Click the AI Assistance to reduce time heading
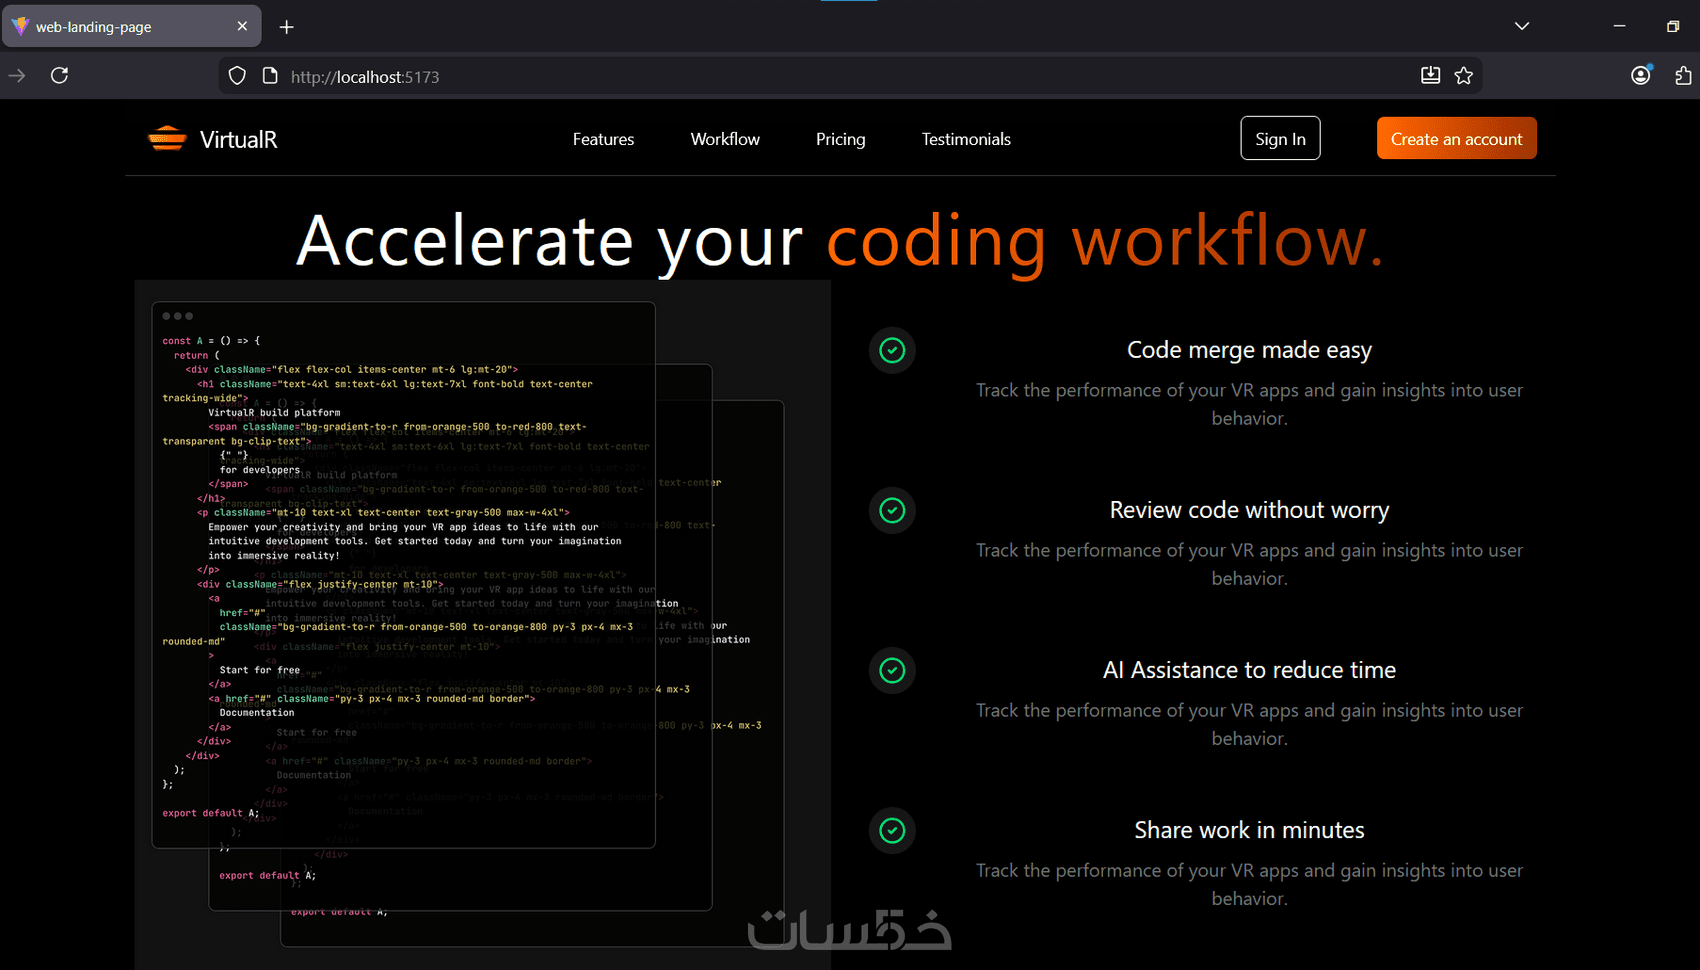This screenshot has width=1700, height=970. [1249, 670]
